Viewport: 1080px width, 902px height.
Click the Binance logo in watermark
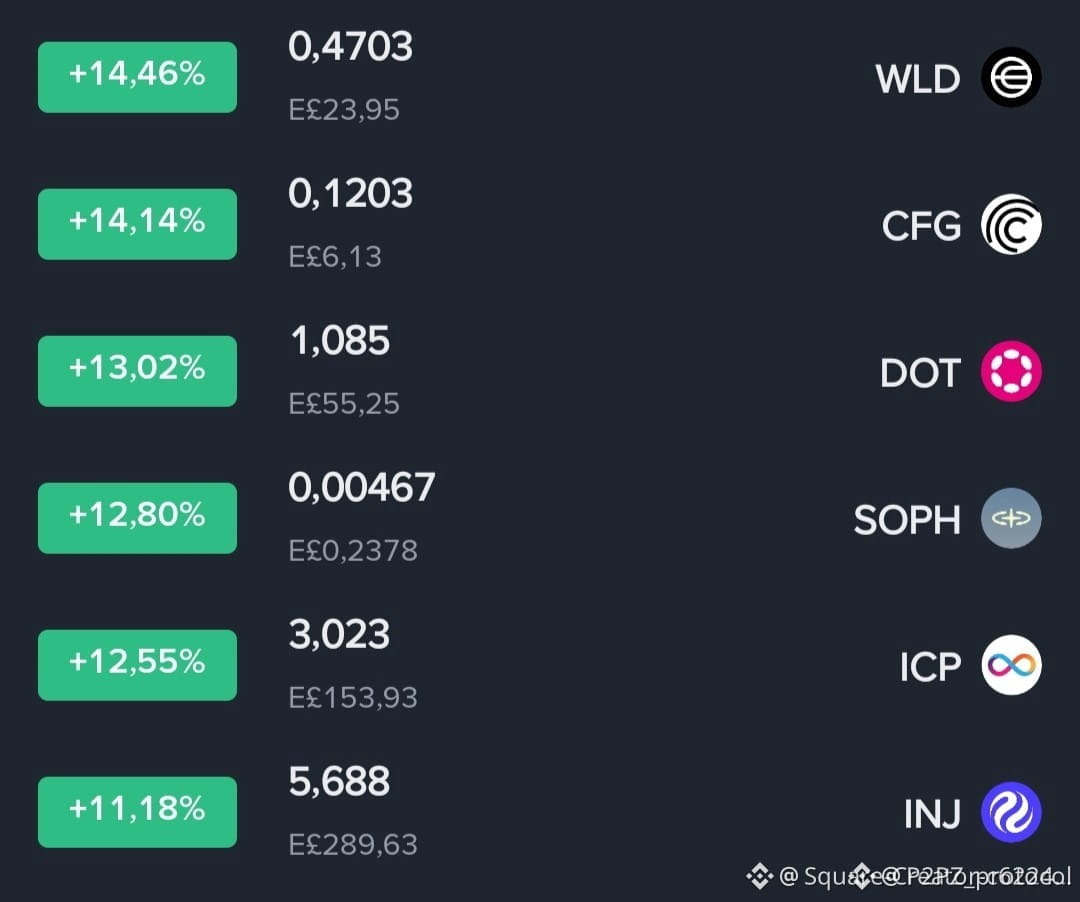point(760,876)
